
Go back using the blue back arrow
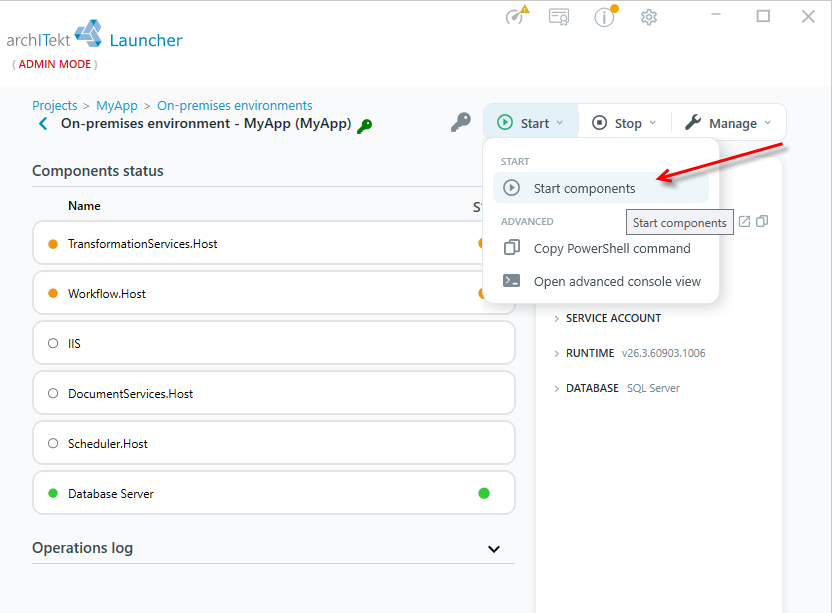click(44, 124)
